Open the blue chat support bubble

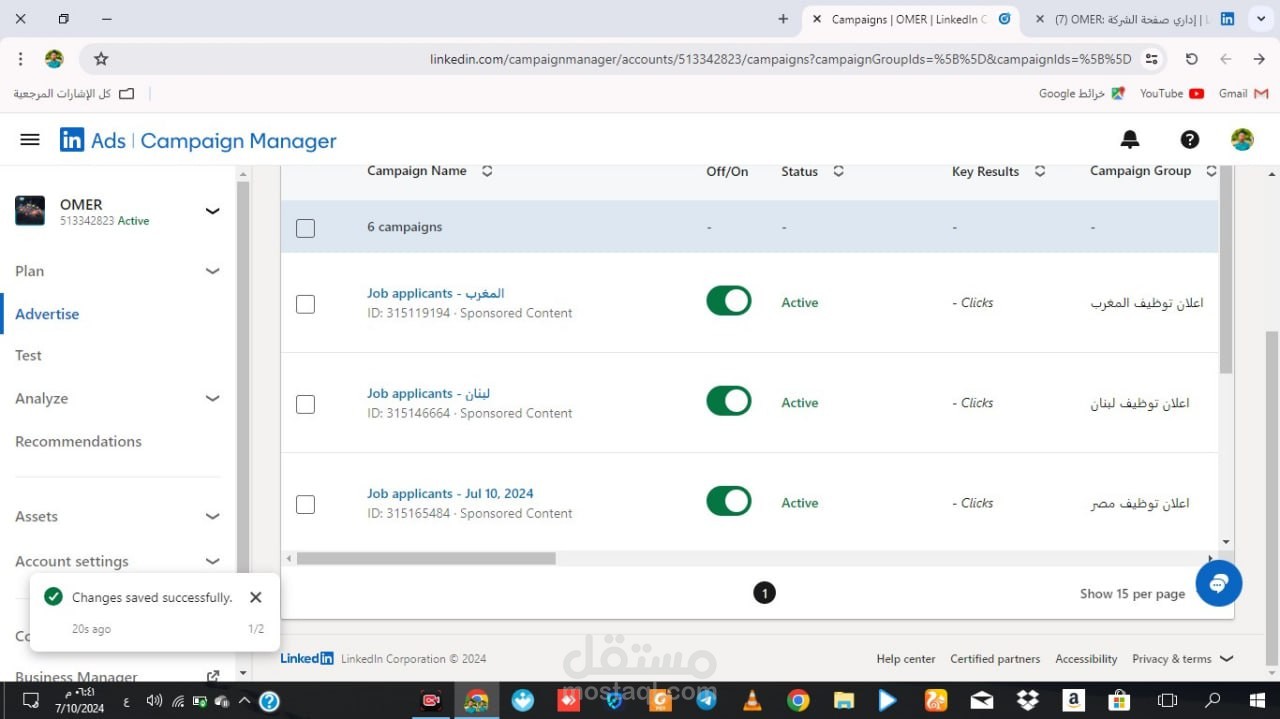[x=1218, y=583]
